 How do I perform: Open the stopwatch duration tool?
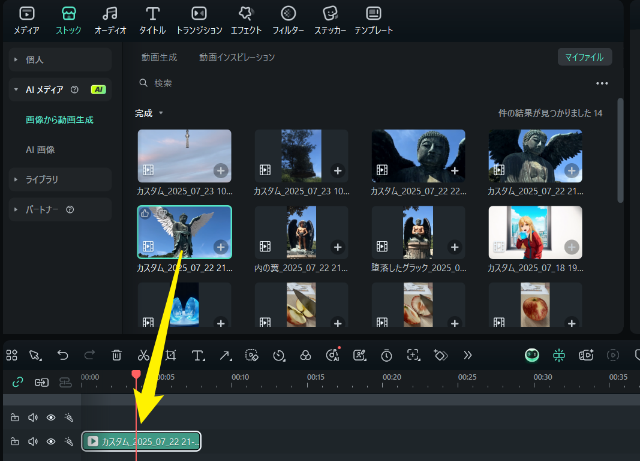[386, 355]
